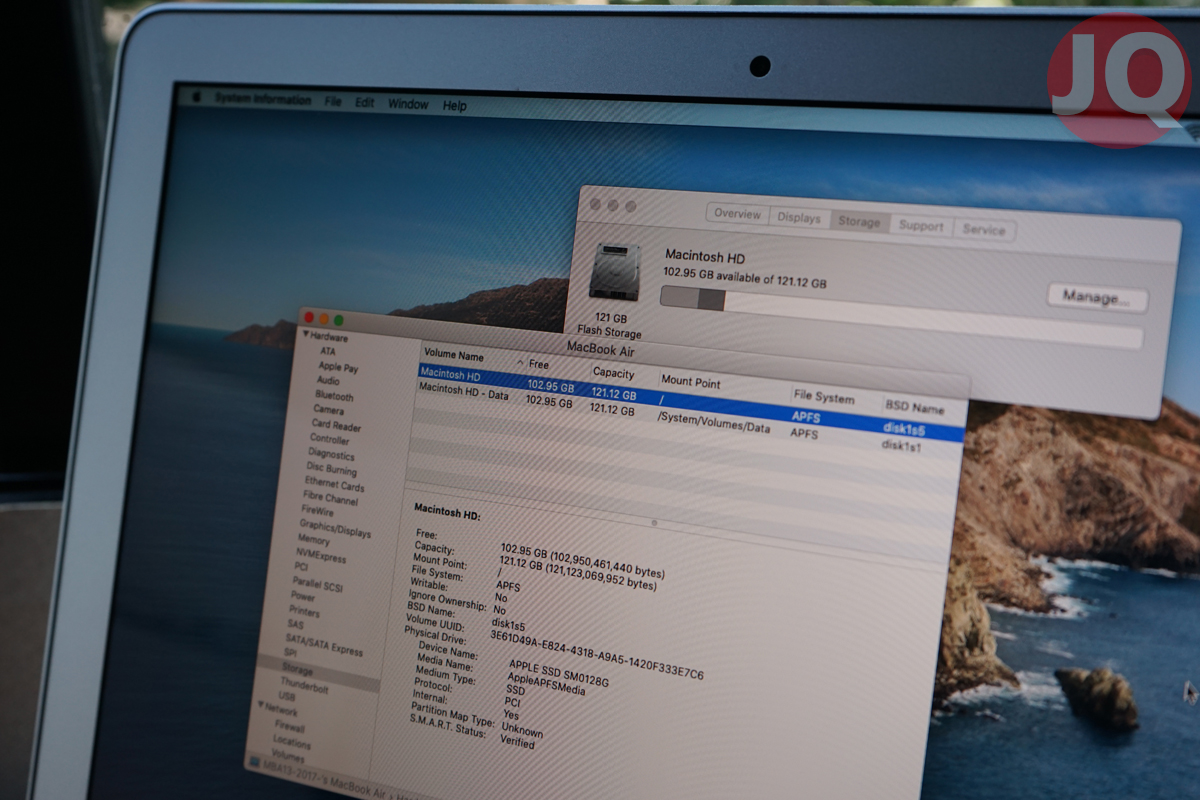
Task: Switch to the Support tab
Action: click(x=921, y=225)
